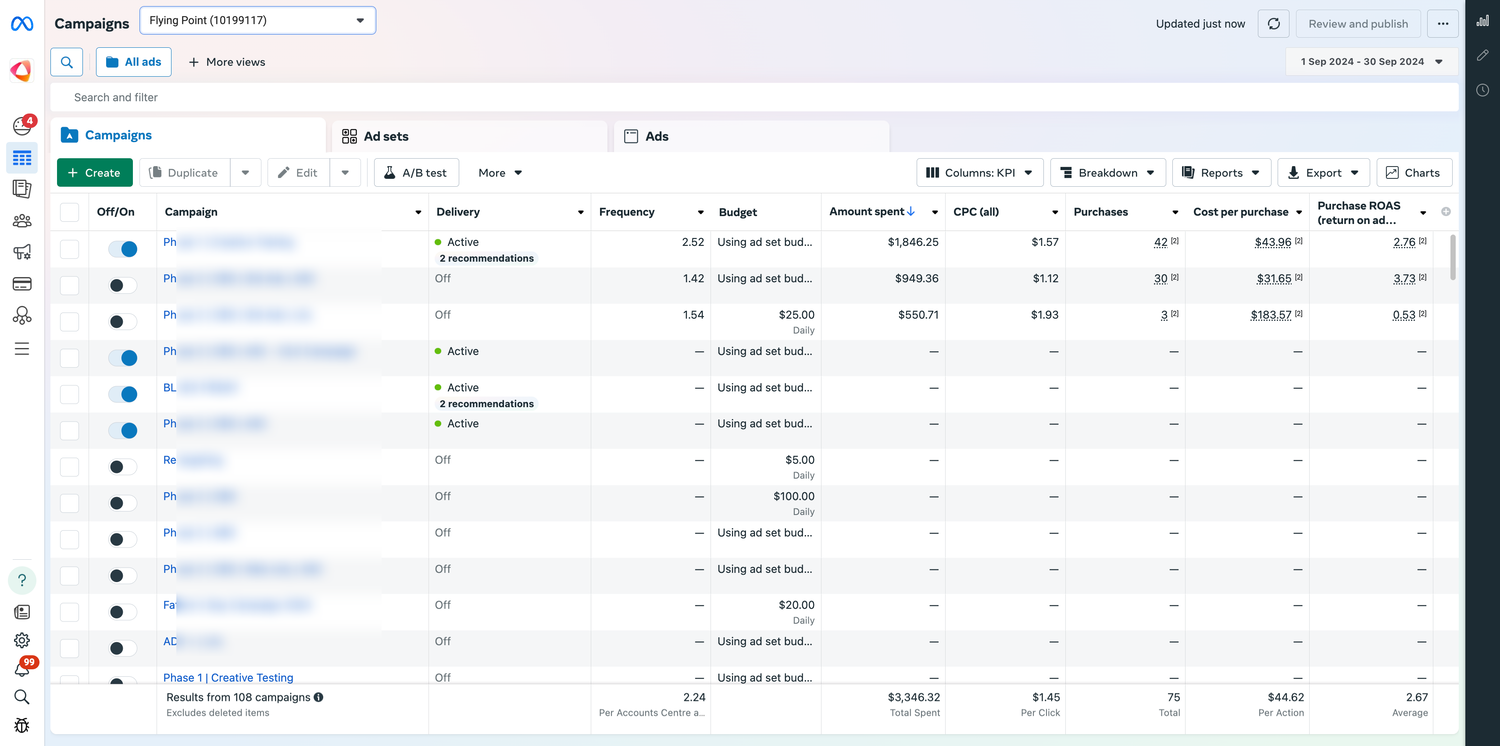Open the Help question mark icon
Screen dimensions: 1500x746
click(x=22, y=580)
